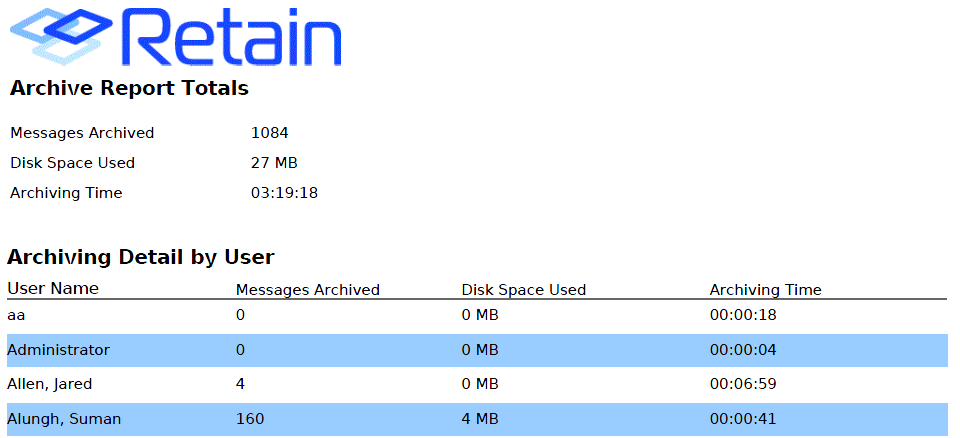Click the User Name column header
The image size is (960, 438).
(x=53, y=289)
